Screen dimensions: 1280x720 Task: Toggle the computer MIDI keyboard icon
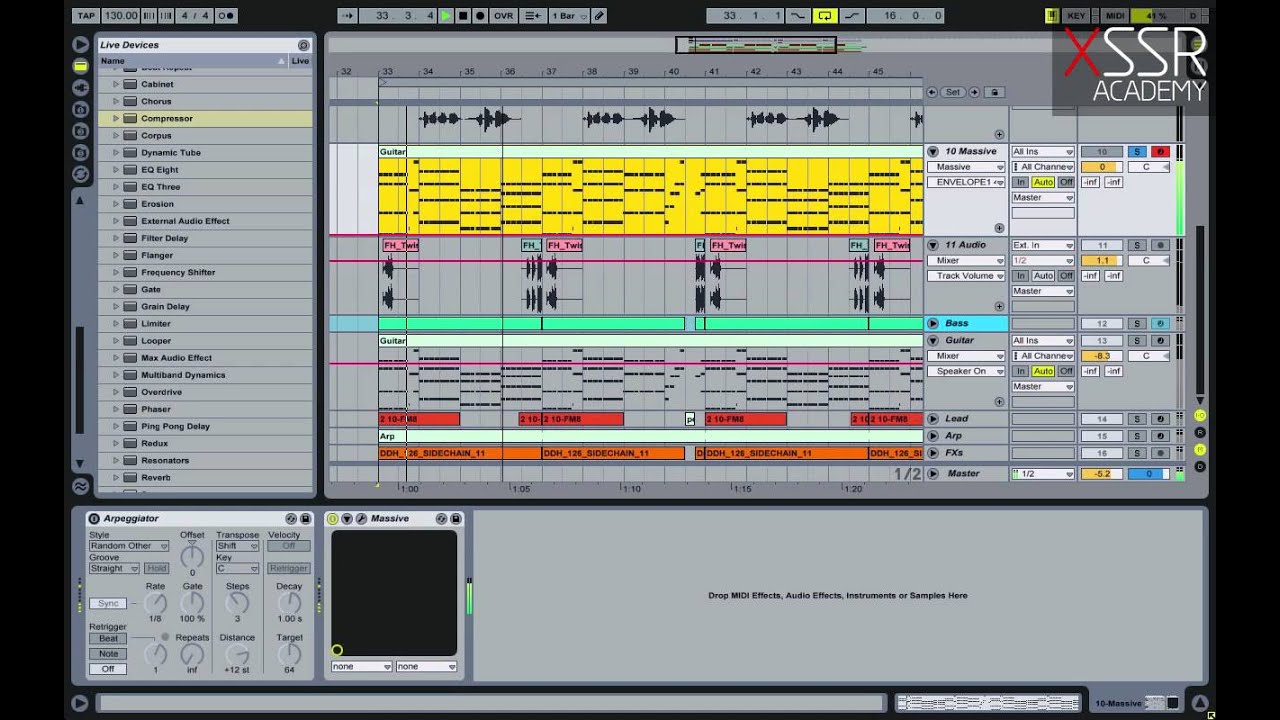tap(1051, 16)
